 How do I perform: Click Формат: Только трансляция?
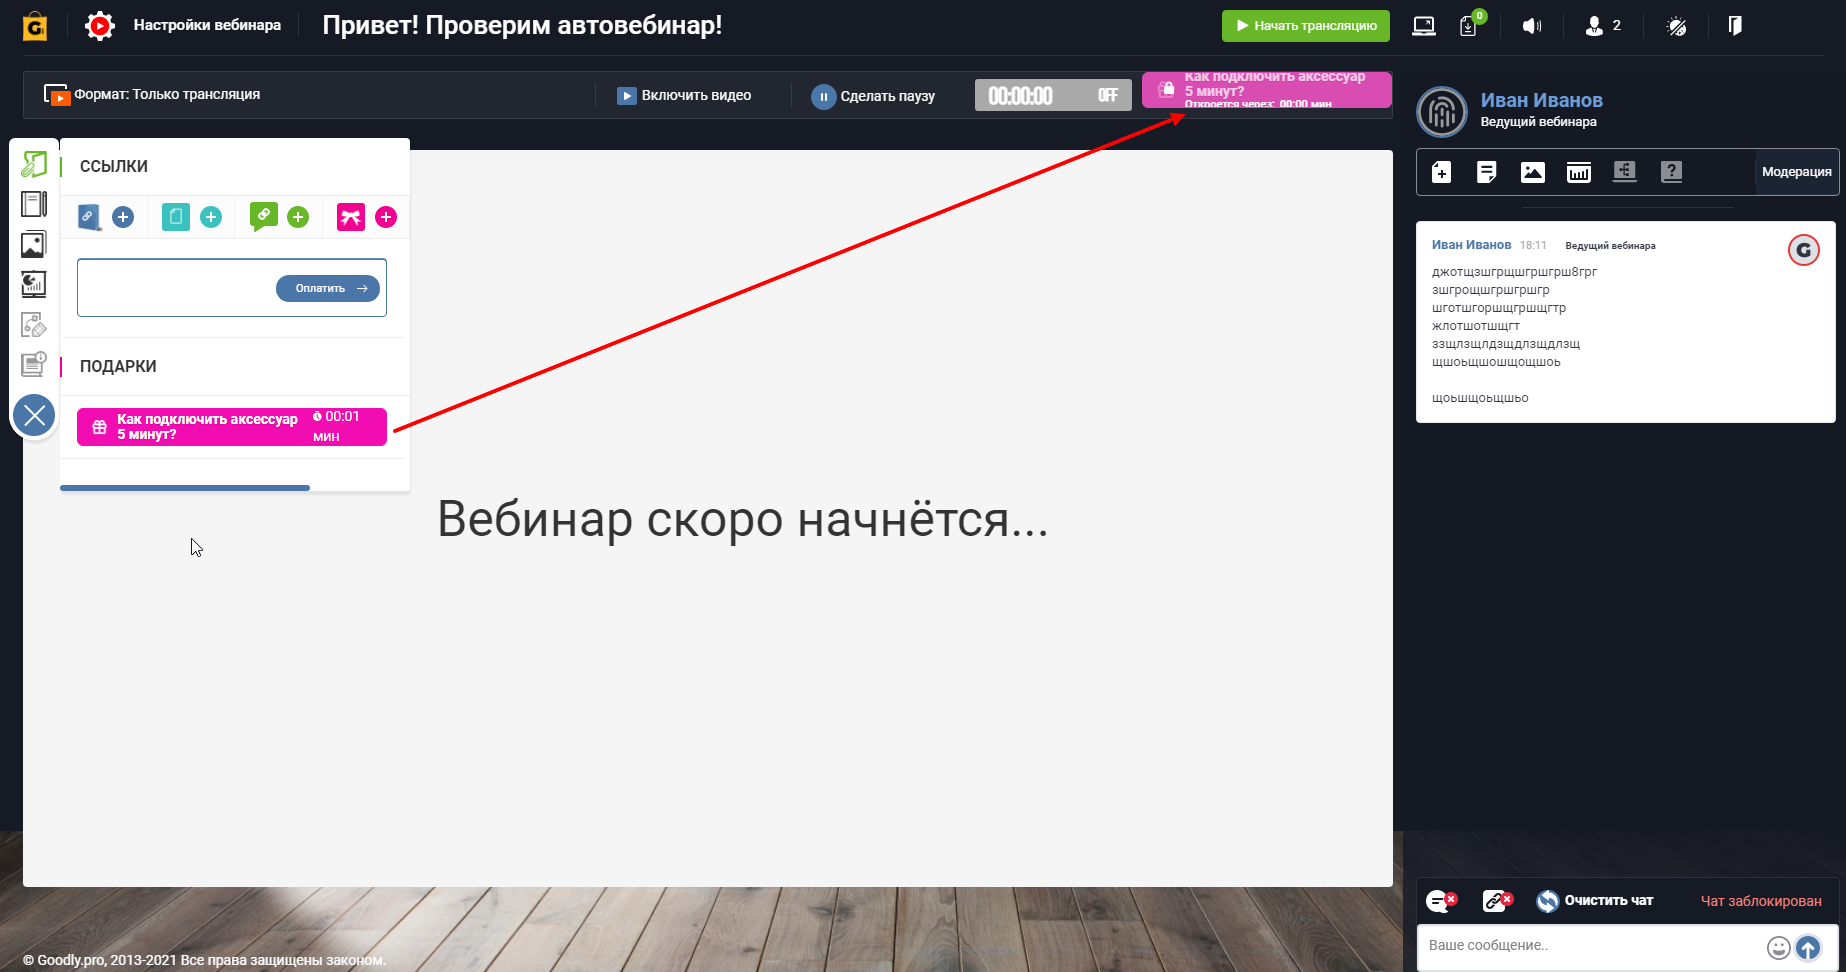(x=152, y=94)
